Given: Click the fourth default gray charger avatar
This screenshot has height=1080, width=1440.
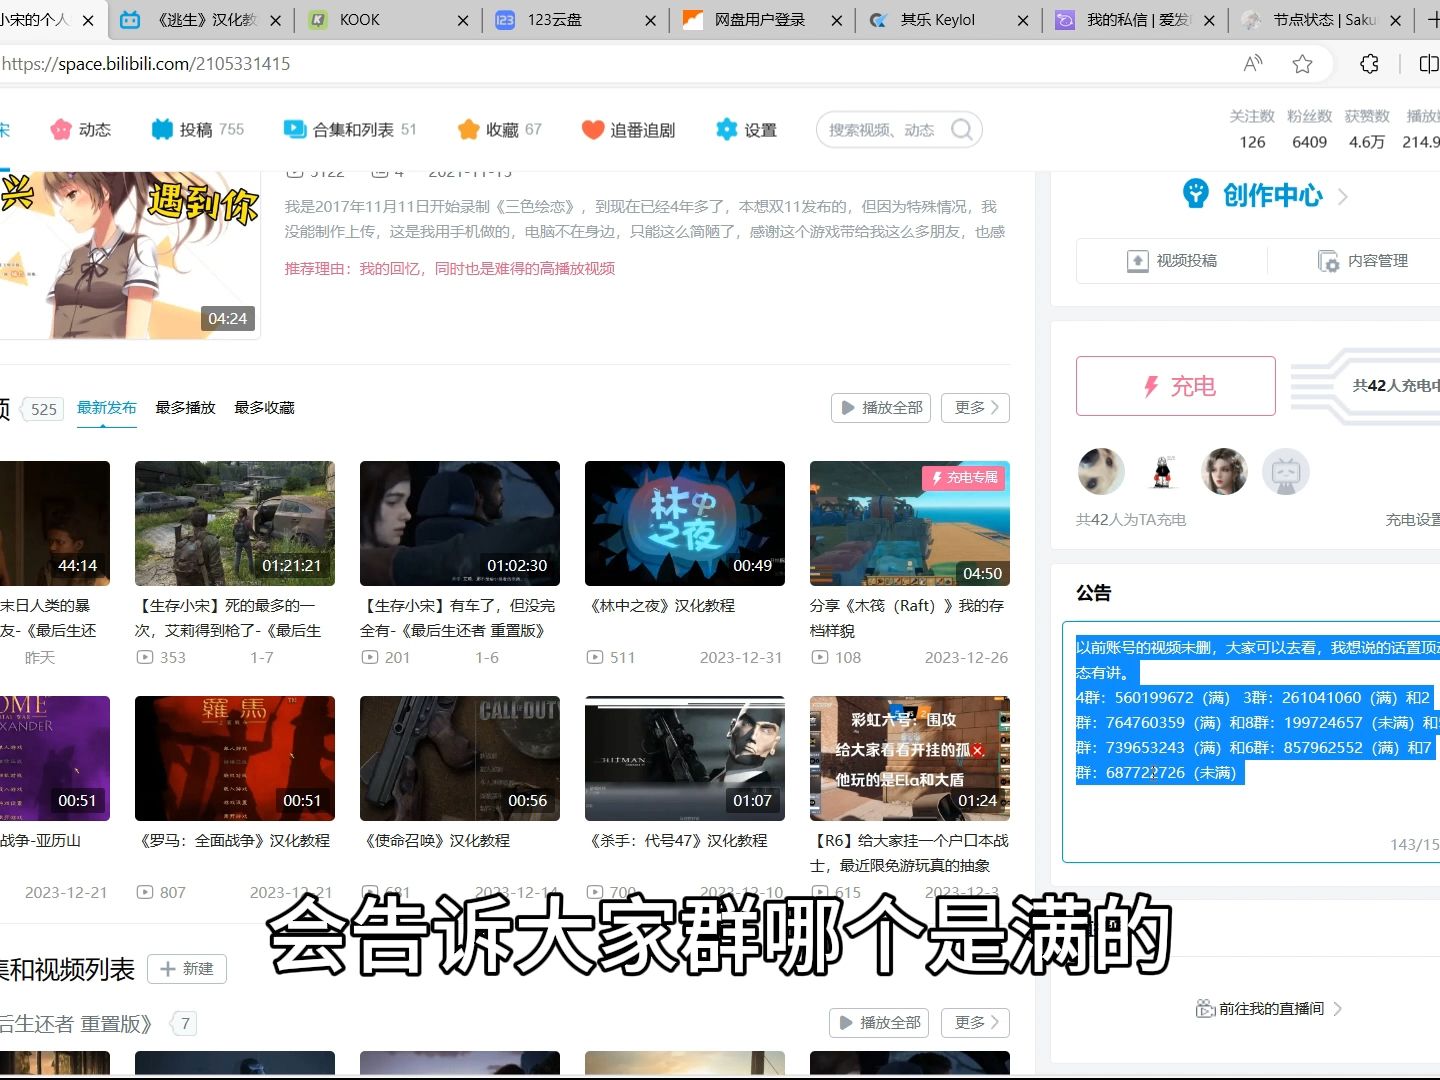Looking at the screenshot, I should (x=1286, y=472).
